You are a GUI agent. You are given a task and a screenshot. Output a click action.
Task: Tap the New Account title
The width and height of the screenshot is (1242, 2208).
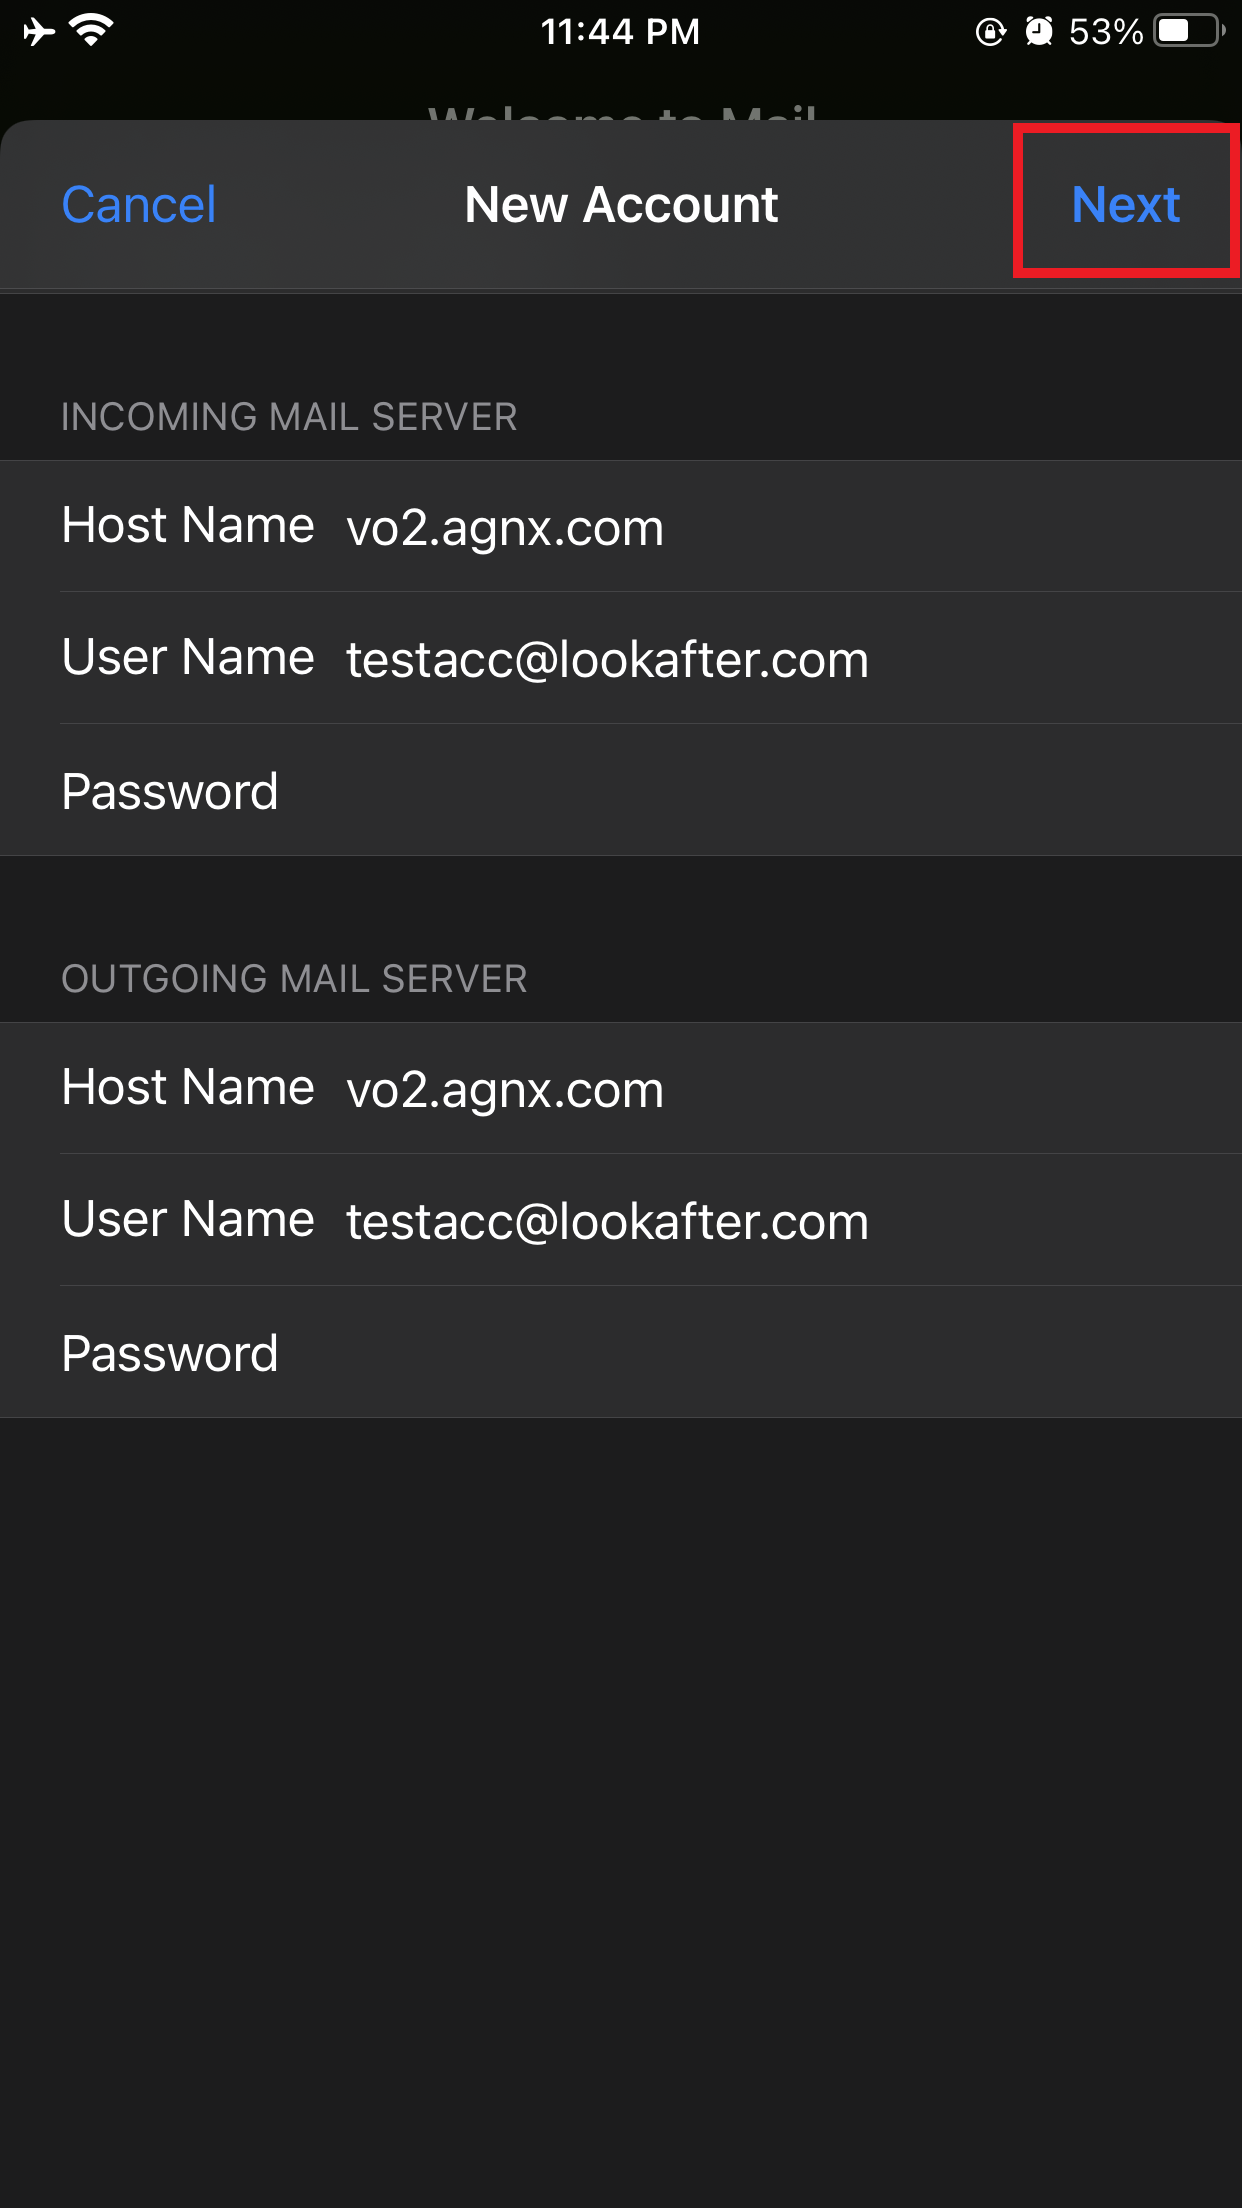click(x=621, y=205)
